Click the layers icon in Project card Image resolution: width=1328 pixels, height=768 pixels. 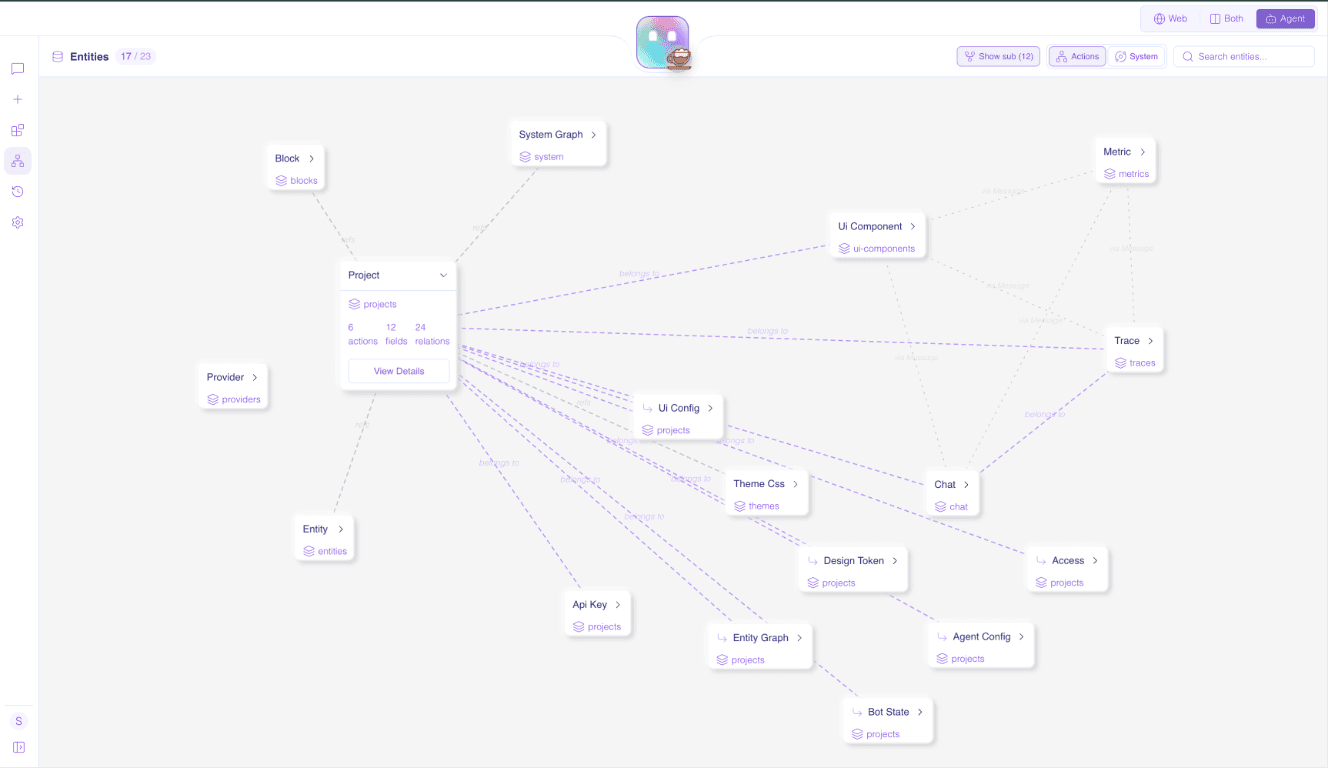click(354, 304)
